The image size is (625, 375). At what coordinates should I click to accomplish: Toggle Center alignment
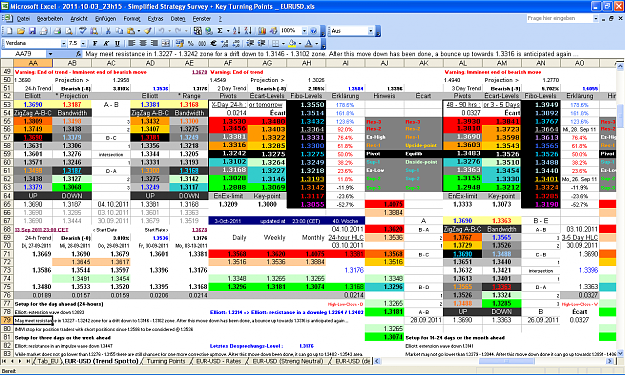coord(143,43)
